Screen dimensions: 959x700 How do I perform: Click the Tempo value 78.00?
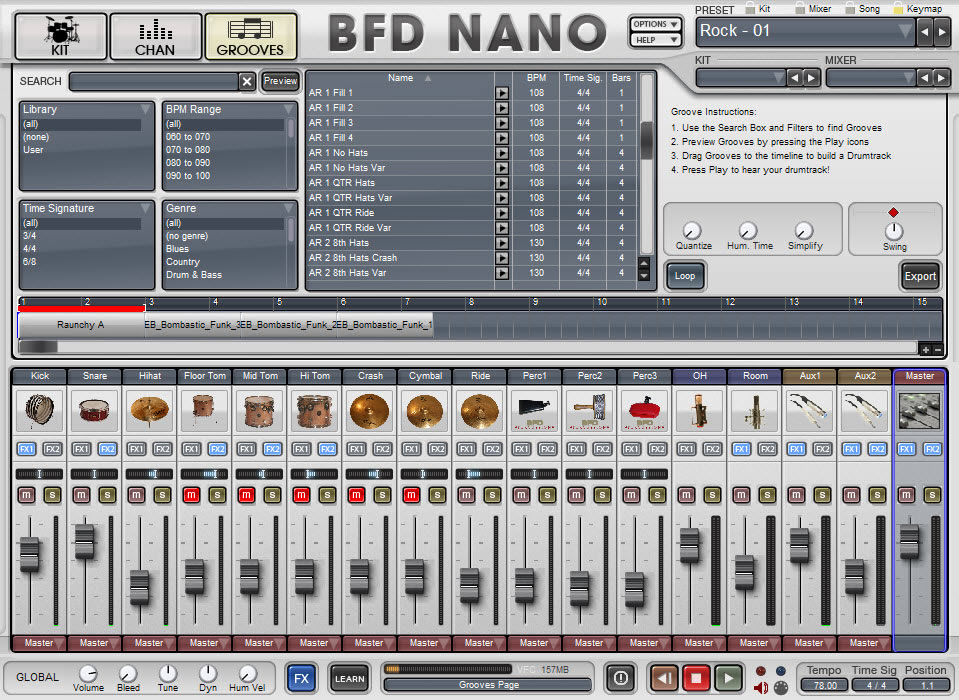coord(824,686)
